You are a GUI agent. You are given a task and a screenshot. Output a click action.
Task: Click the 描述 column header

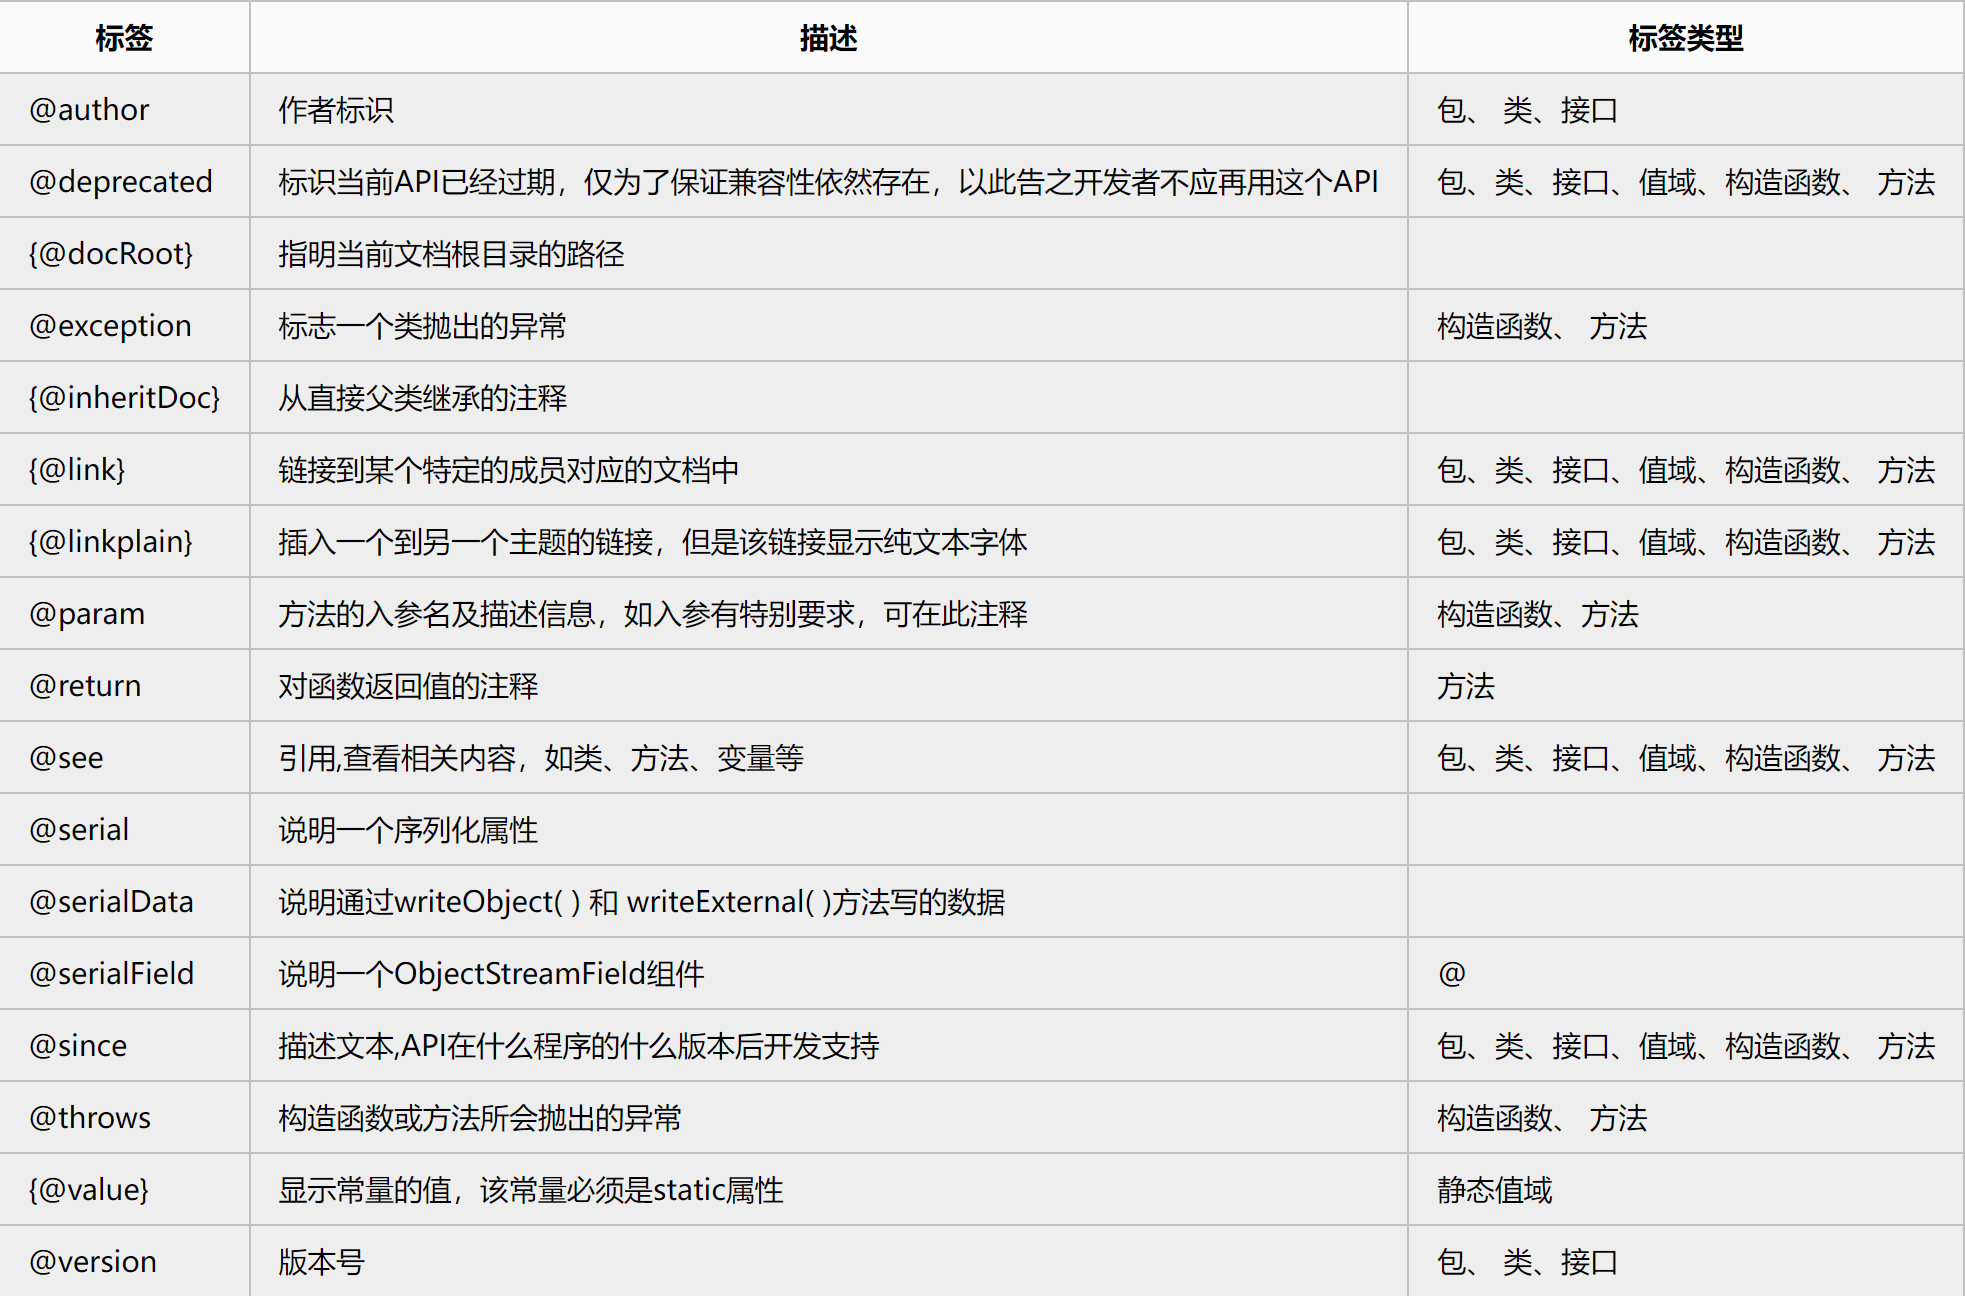click(x=828, y=38)
